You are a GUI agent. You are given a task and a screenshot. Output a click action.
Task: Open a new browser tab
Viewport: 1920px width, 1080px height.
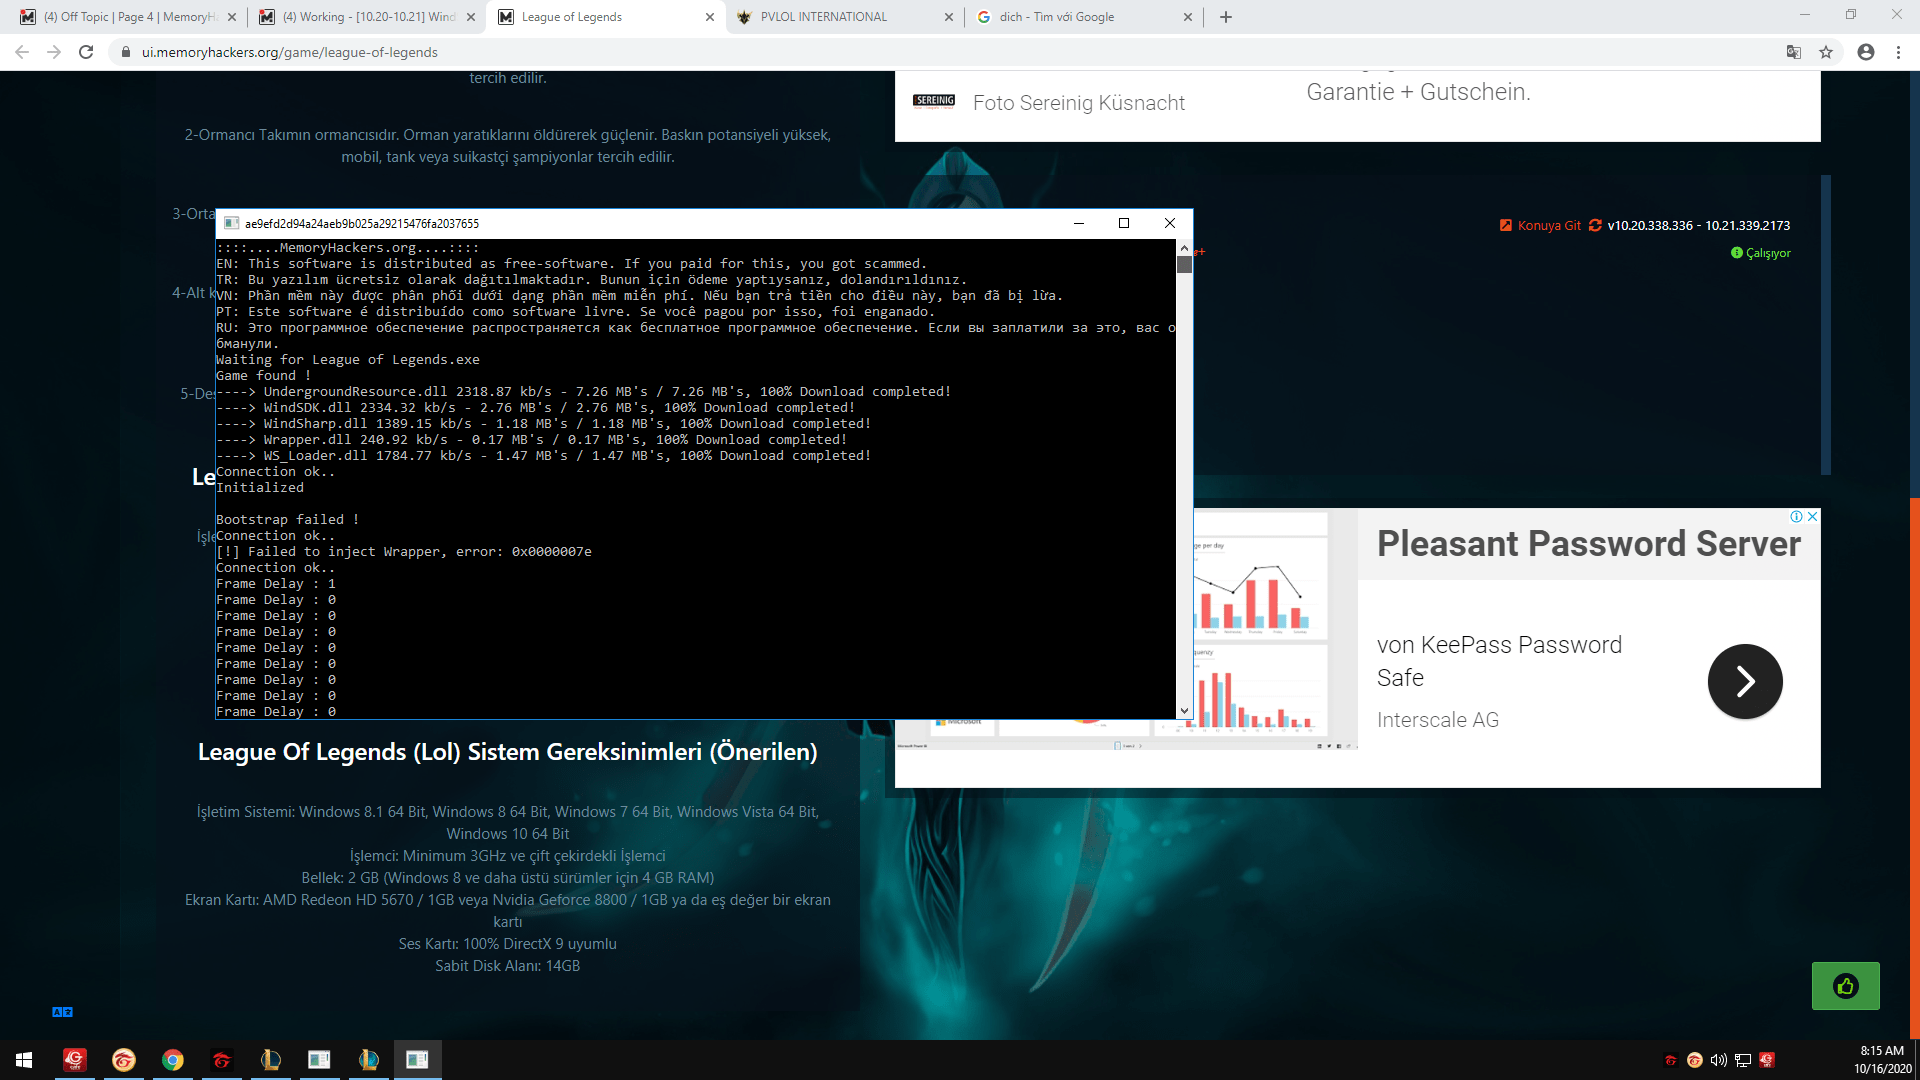(1226, 17)
